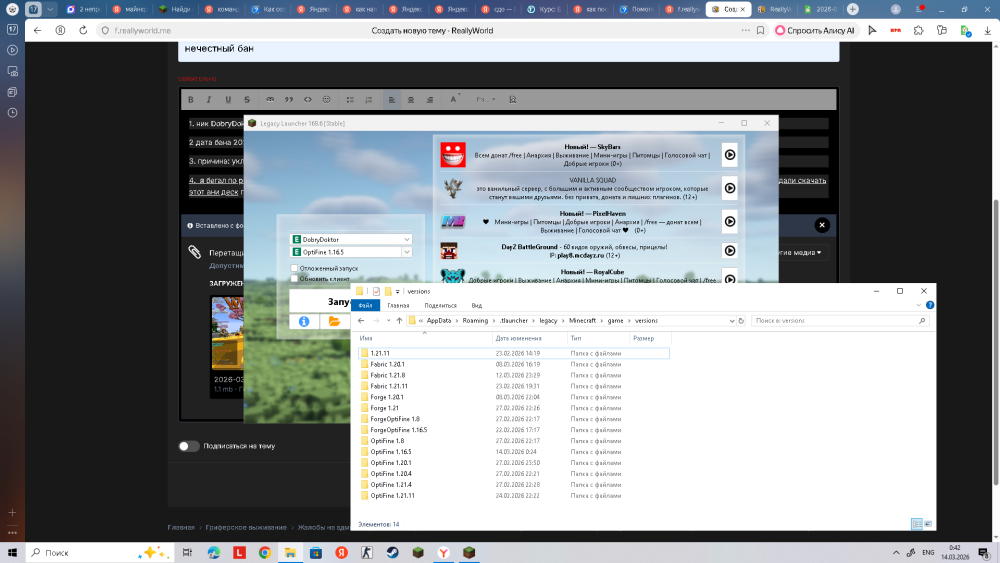The height and width of the screenshot is (563, 1000).
Task: Open Спросить Алису AI button
Action: coord(814,30)
